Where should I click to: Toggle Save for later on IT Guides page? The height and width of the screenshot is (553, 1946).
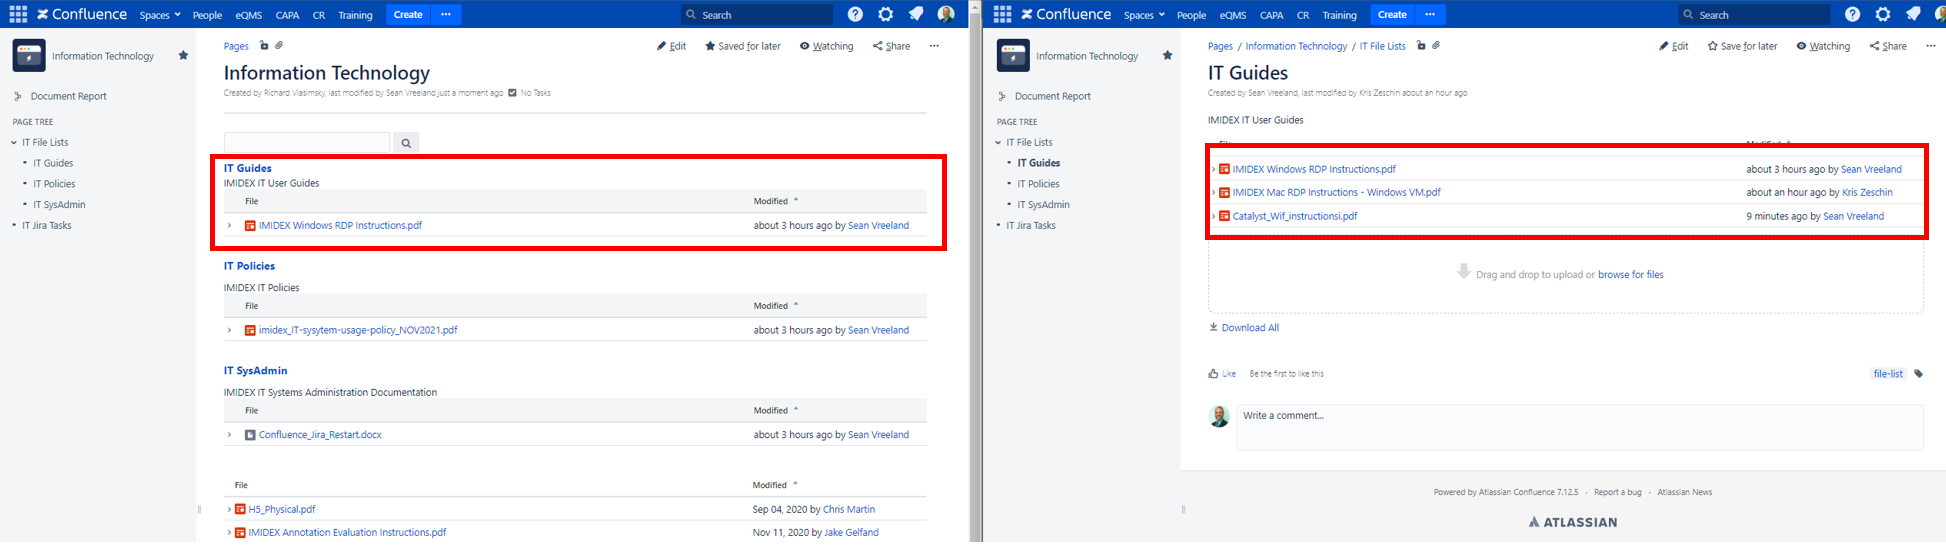coord(1742,46)
